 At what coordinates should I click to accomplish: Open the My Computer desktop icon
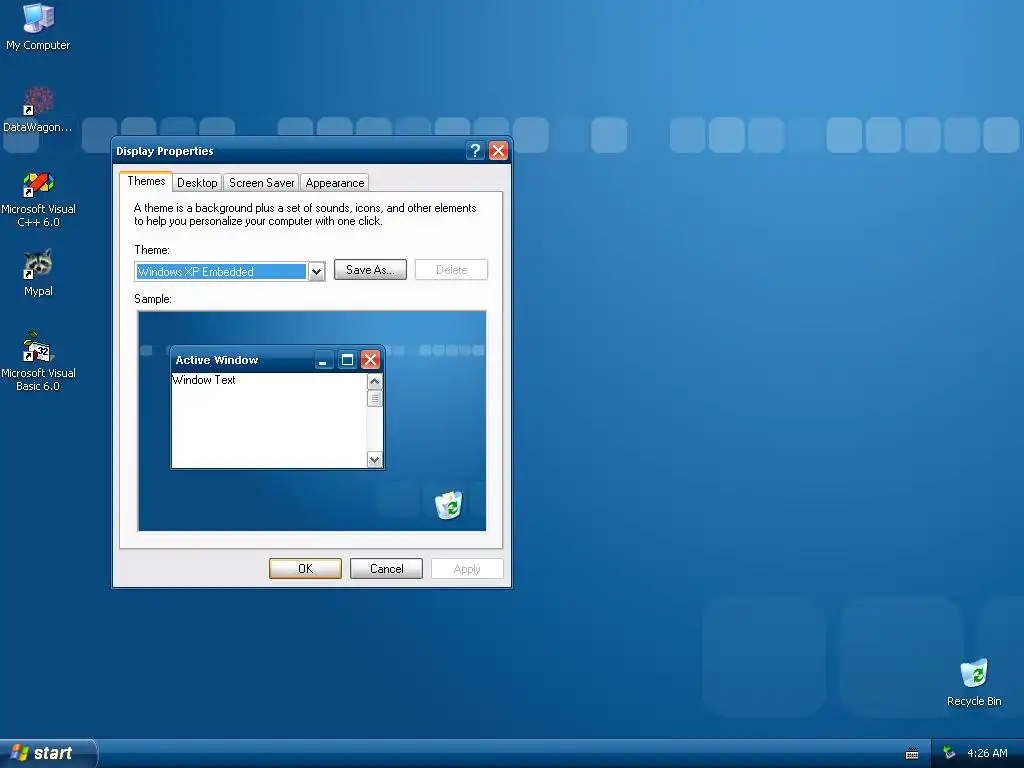(x=38, y=26)
